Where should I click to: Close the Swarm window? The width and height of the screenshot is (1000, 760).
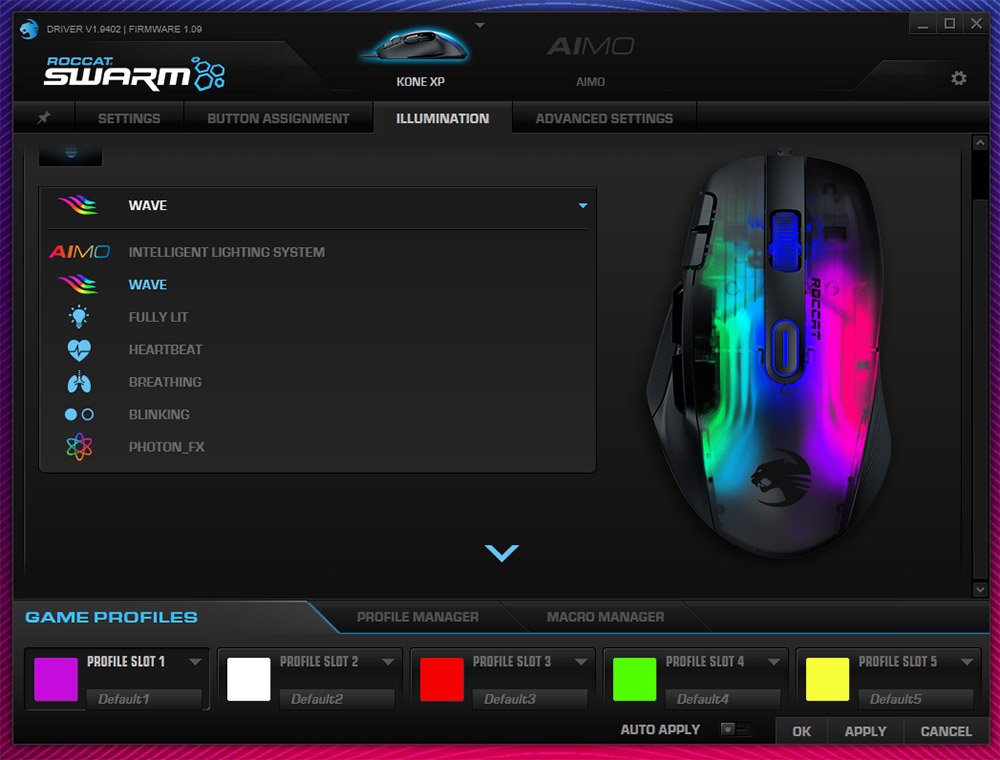[976, 24]
